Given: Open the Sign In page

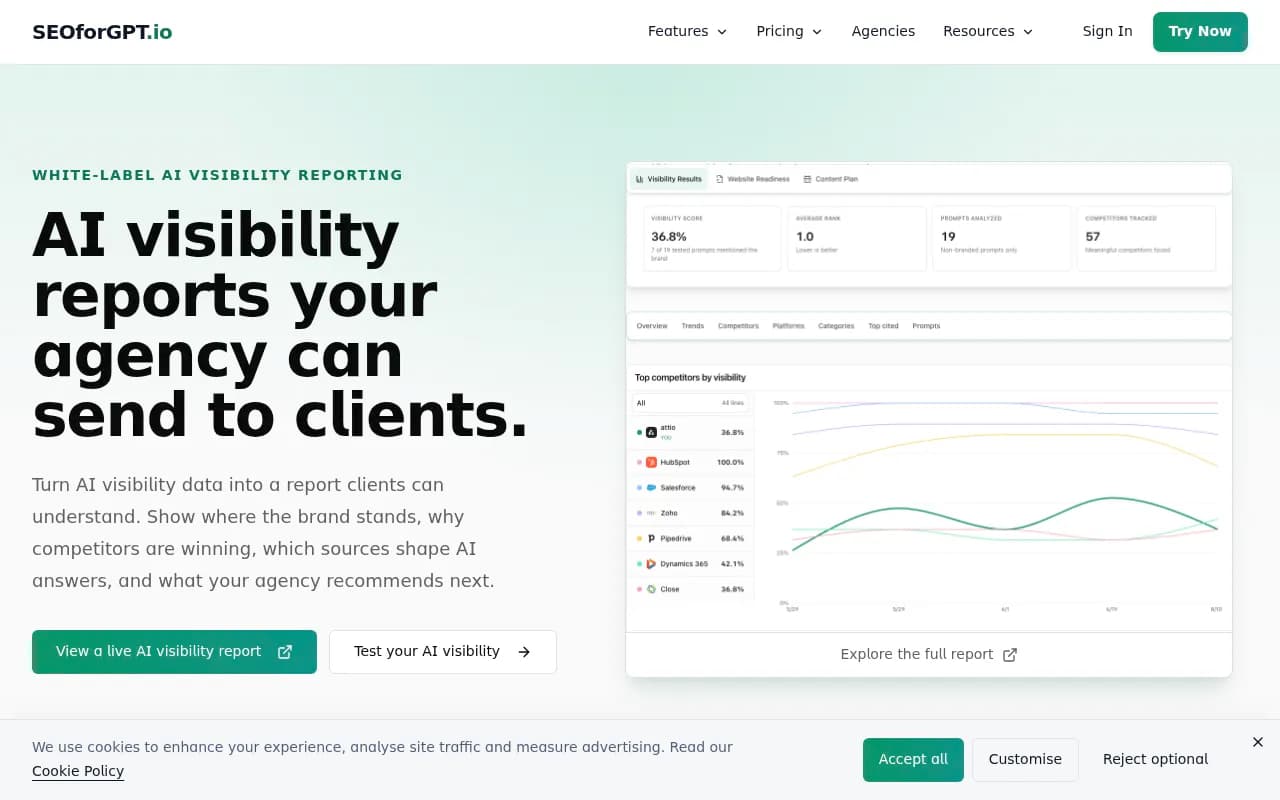Looking at the screenshot, I should [1107, 31].
